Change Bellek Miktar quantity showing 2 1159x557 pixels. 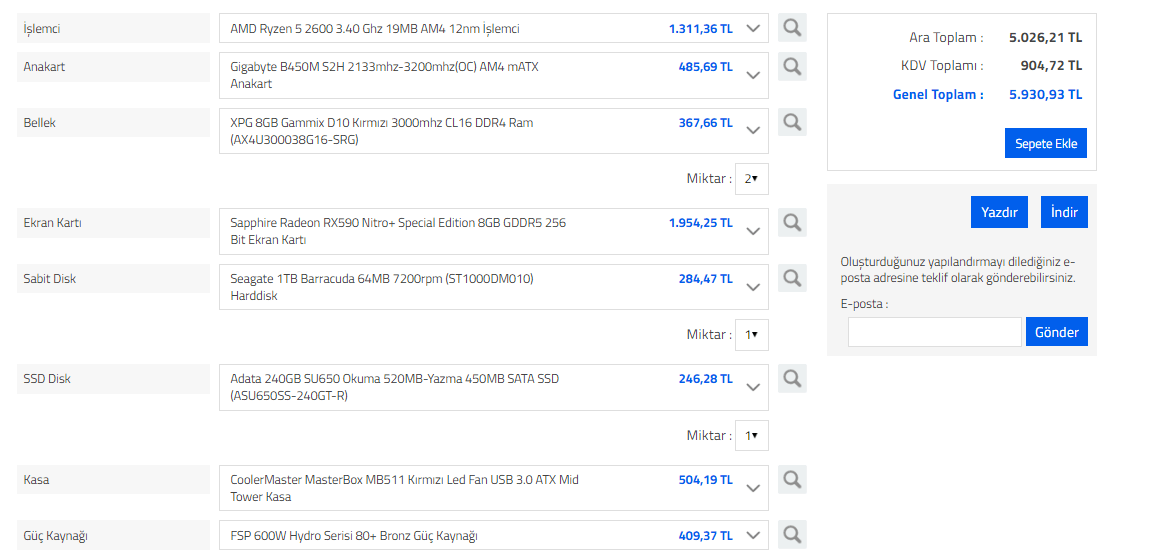[752, 179]
